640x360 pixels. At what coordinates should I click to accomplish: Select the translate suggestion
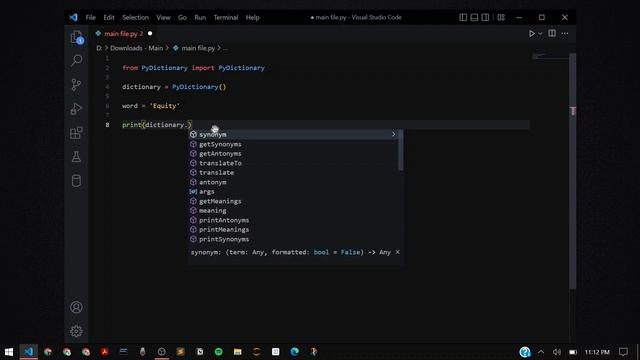293,172
